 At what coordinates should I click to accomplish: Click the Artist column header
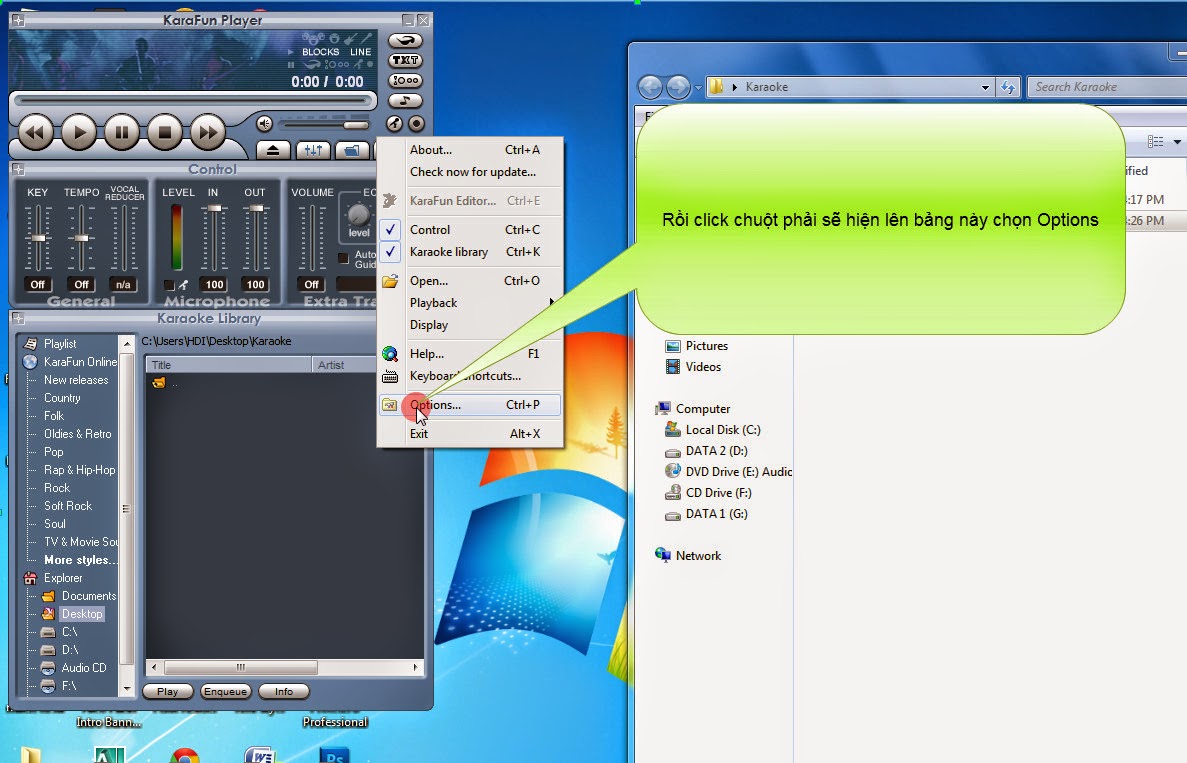344,365
